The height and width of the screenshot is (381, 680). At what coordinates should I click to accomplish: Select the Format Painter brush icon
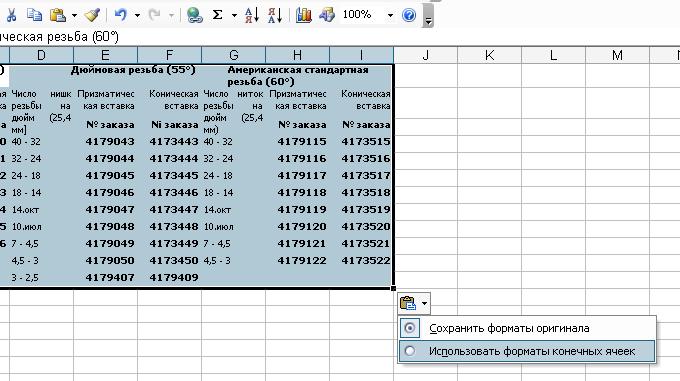pos(92,15)
